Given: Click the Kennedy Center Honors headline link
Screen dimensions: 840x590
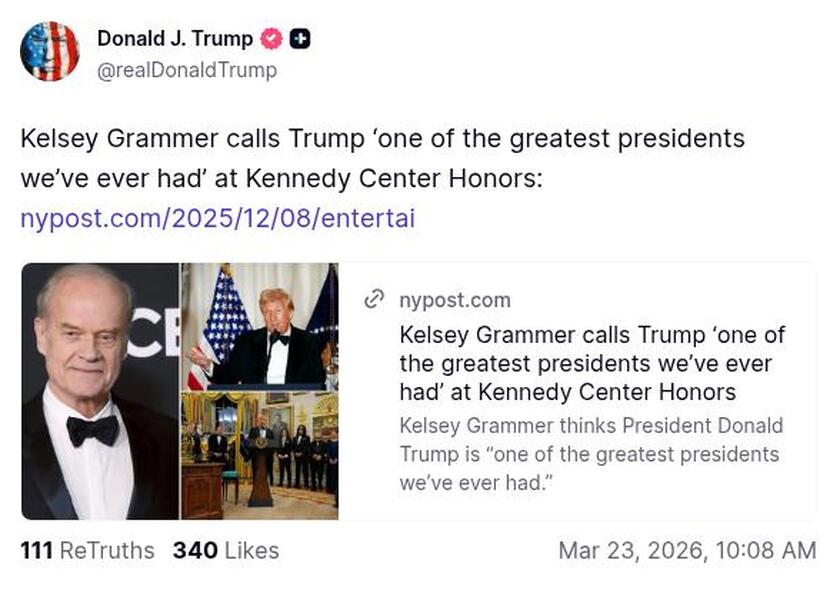Looking at the screenshot, I should tap(592, 364).
